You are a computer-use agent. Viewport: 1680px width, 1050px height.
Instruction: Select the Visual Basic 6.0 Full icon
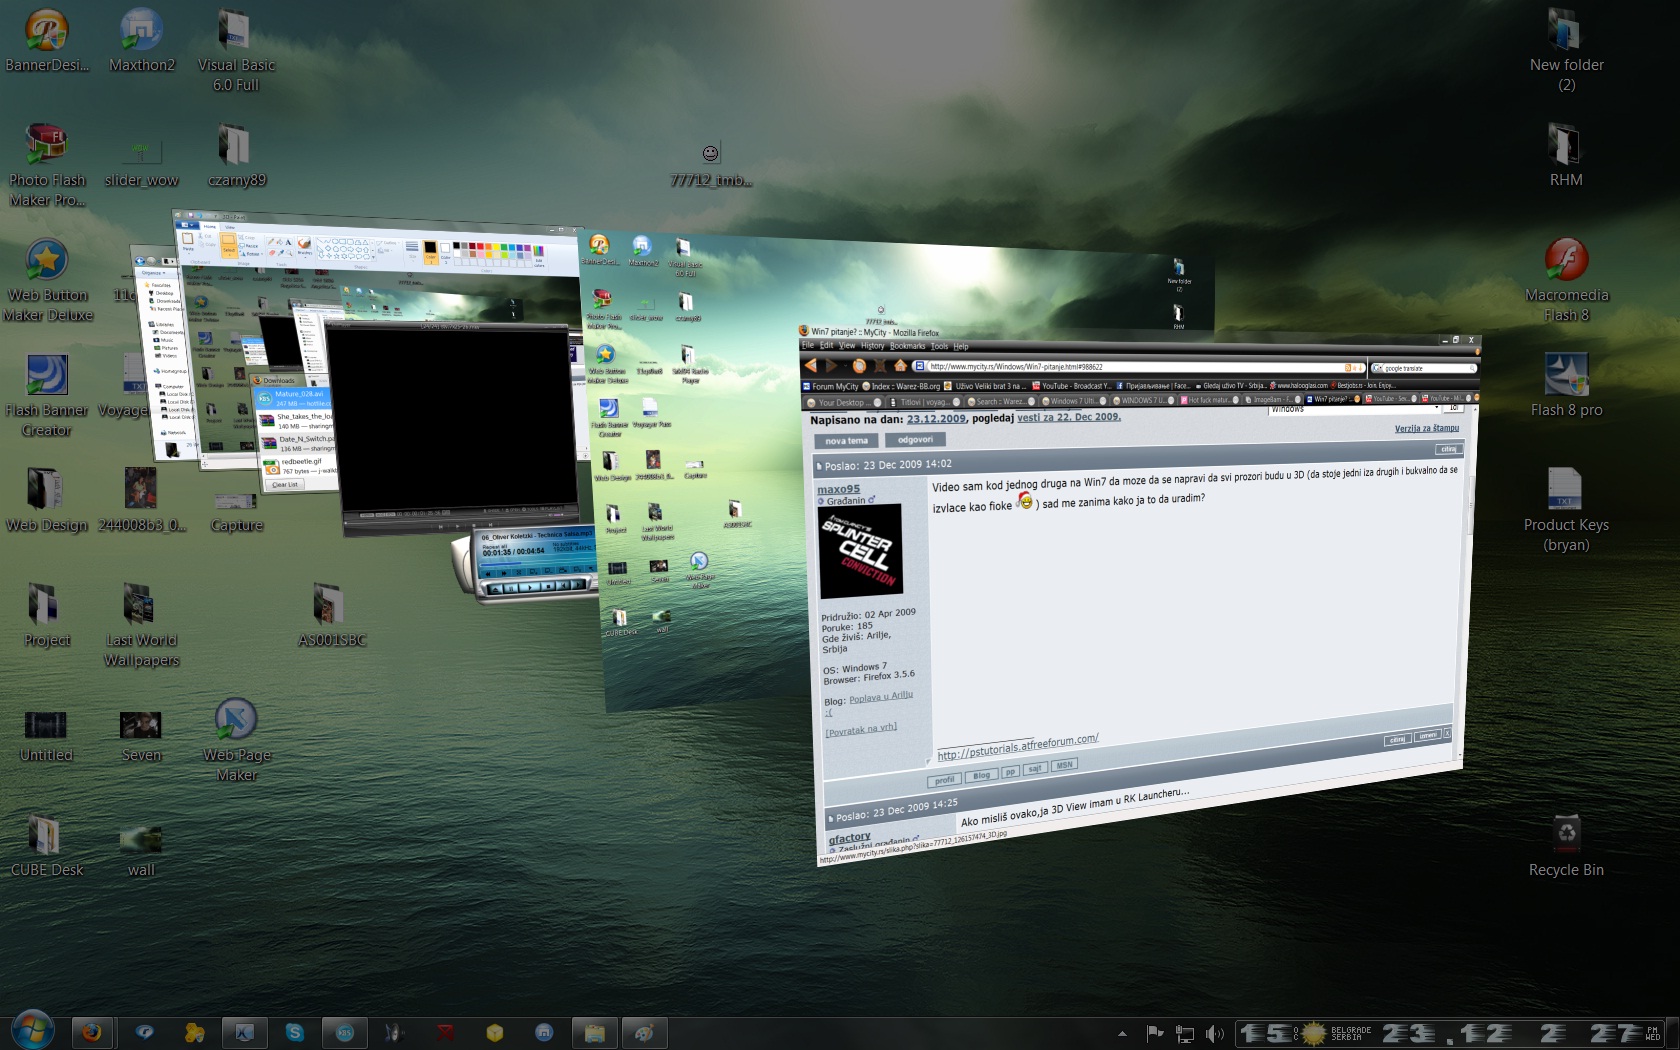pos(236,50)
